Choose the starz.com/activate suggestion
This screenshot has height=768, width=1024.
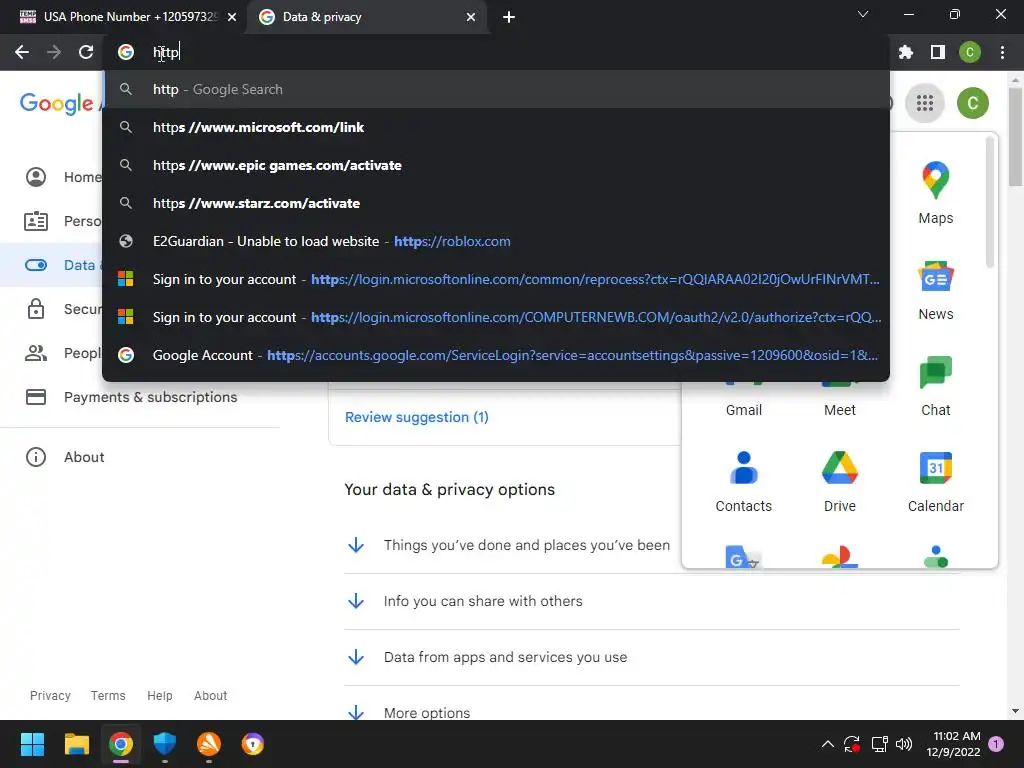496,203
